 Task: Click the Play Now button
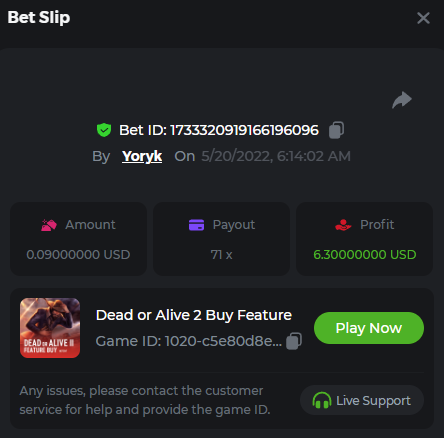point(369,328)
